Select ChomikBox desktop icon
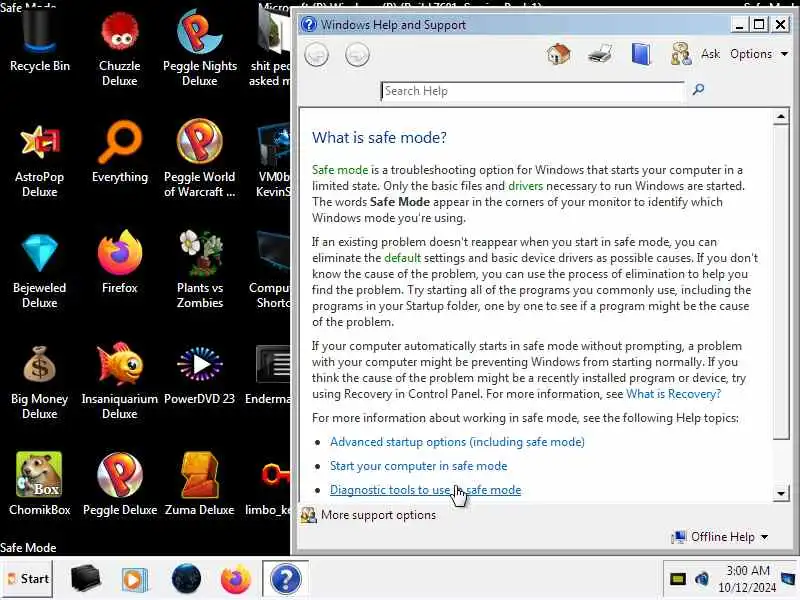 click(40, 485)
